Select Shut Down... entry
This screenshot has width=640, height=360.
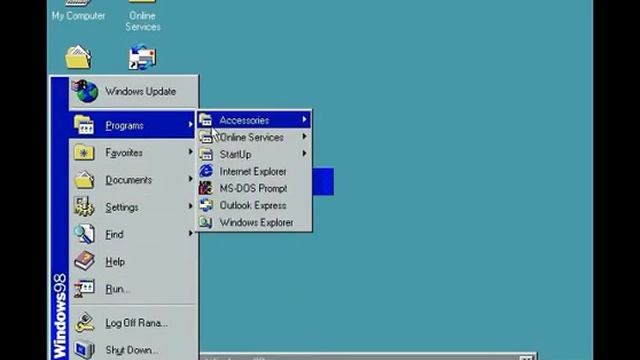pos(133,350)
